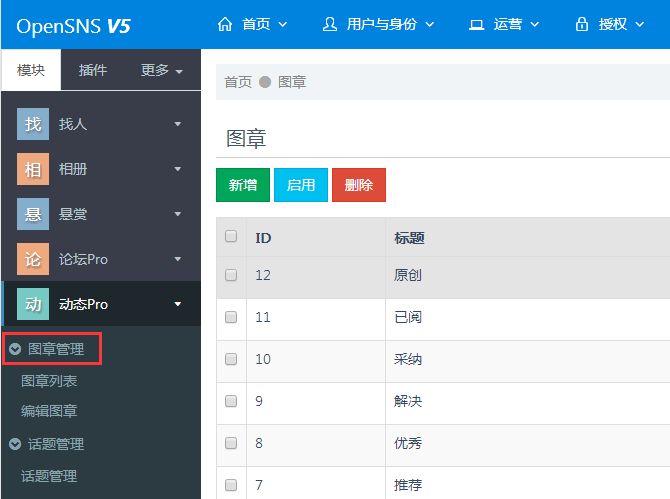Open 编辑图章 in the sidebar
This screenshot has width=670, height=499.
coord(49,411)
